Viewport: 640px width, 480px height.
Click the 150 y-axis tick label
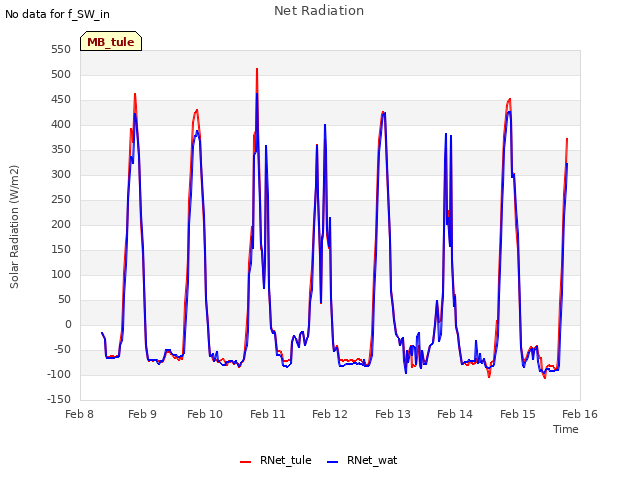click(61, 249)
